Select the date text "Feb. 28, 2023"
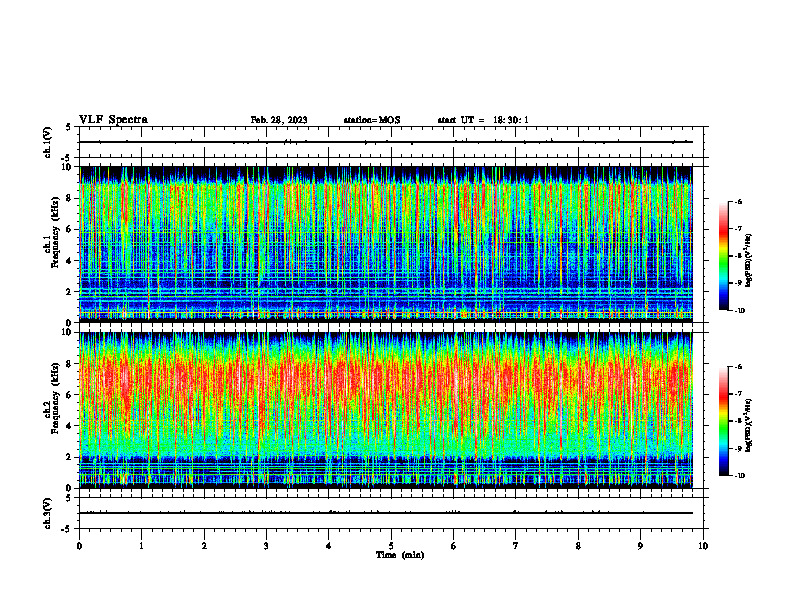This screenshot has height=612, width=792. pyautogui.click(x=279, y=120)
